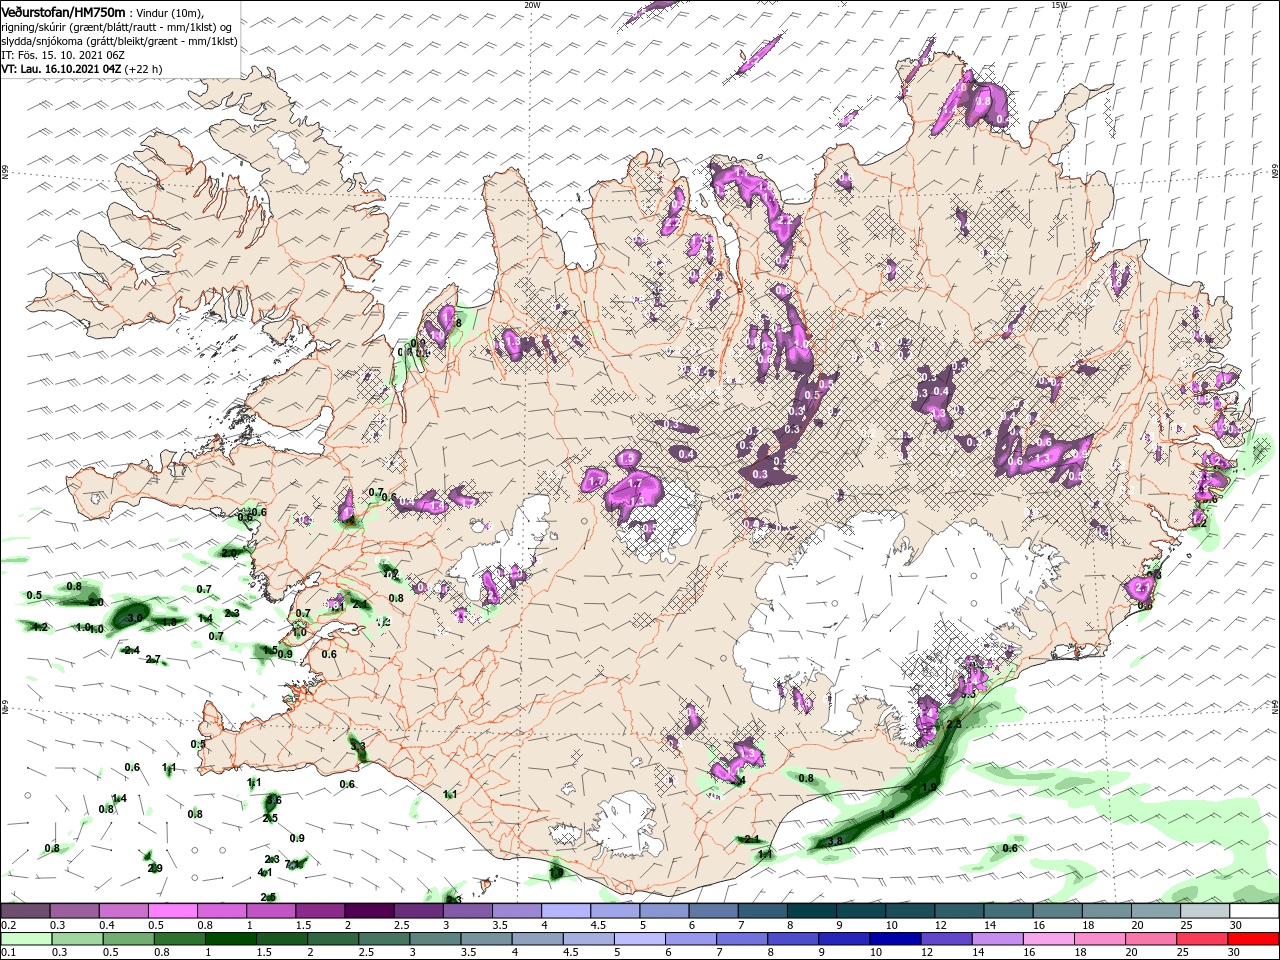This screenshot has height=960, width=1280.
Task: Select the darkest purple 2 legend swatch
Action: (369, 911)
